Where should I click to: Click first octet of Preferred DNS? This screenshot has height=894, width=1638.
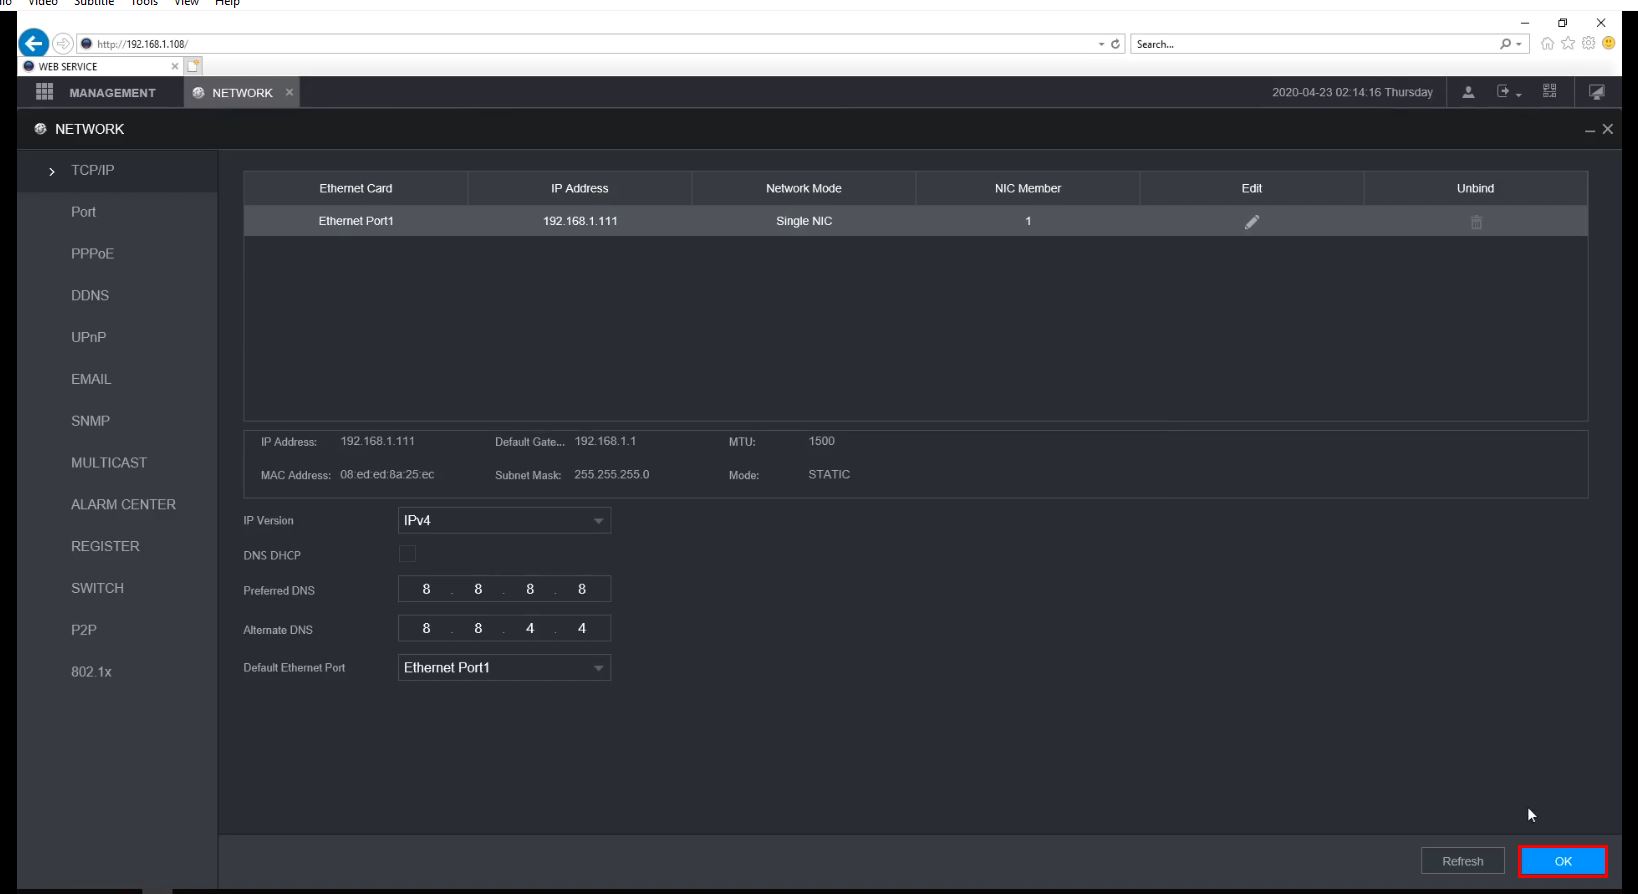point(426,590)
